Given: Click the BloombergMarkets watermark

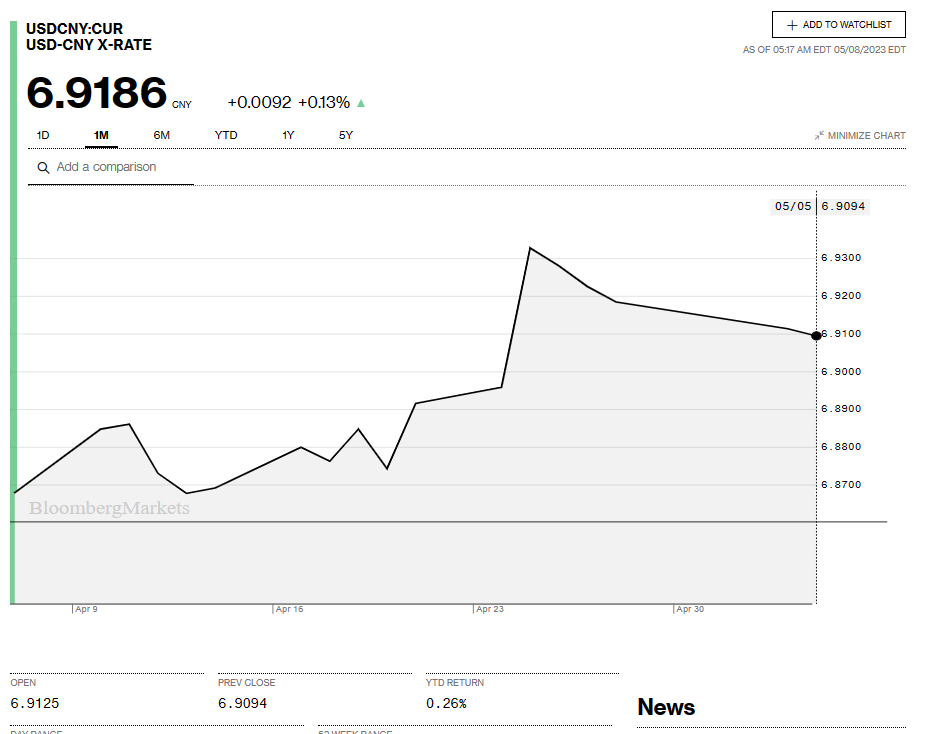Looking at the screenshot, I should click(x=109, y=509).
